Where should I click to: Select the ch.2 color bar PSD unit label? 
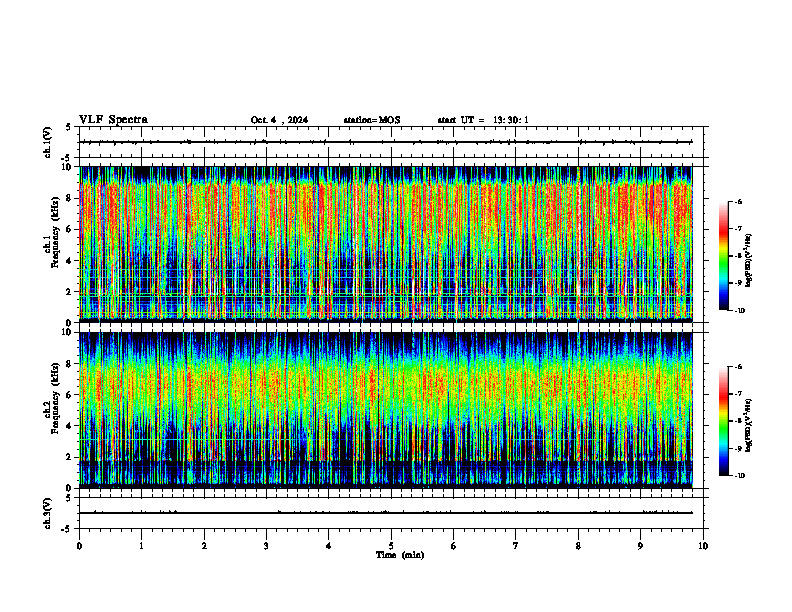coord(748,425)
